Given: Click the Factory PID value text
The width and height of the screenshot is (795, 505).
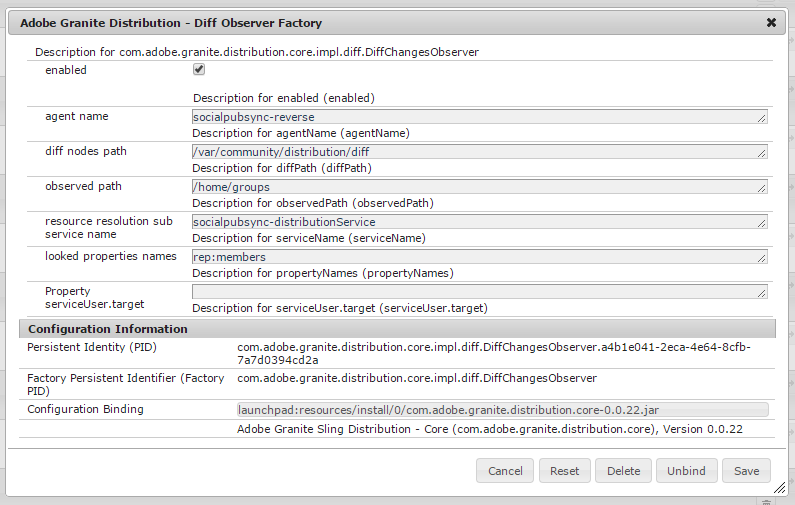Looking at the screenshot, I should pyautogui.click(x=417, y=378).
